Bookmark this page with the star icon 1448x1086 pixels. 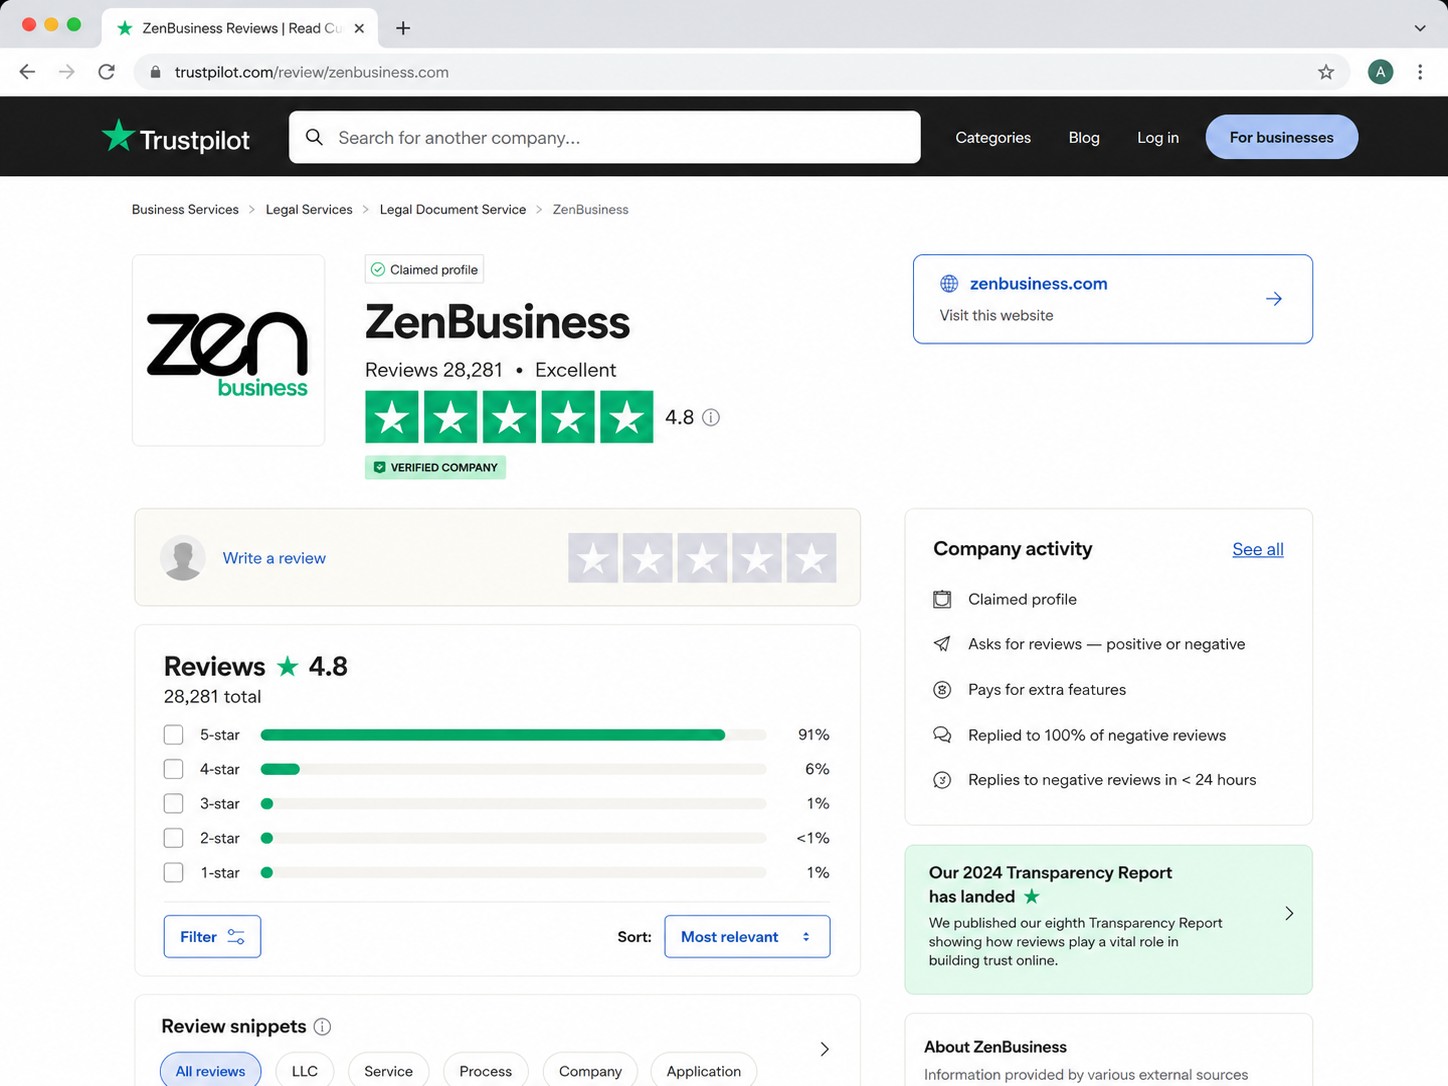1326,72
